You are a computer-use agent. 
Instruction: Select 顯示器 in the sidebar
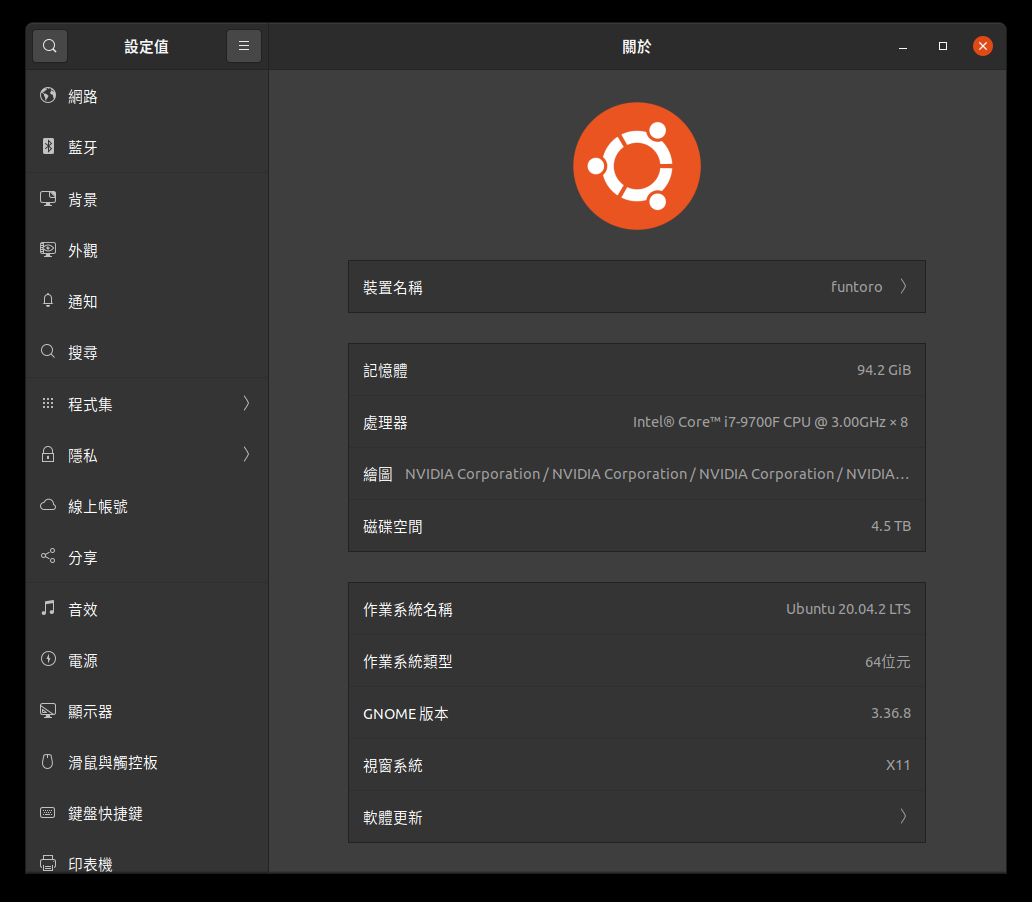[x=147, y=712]
